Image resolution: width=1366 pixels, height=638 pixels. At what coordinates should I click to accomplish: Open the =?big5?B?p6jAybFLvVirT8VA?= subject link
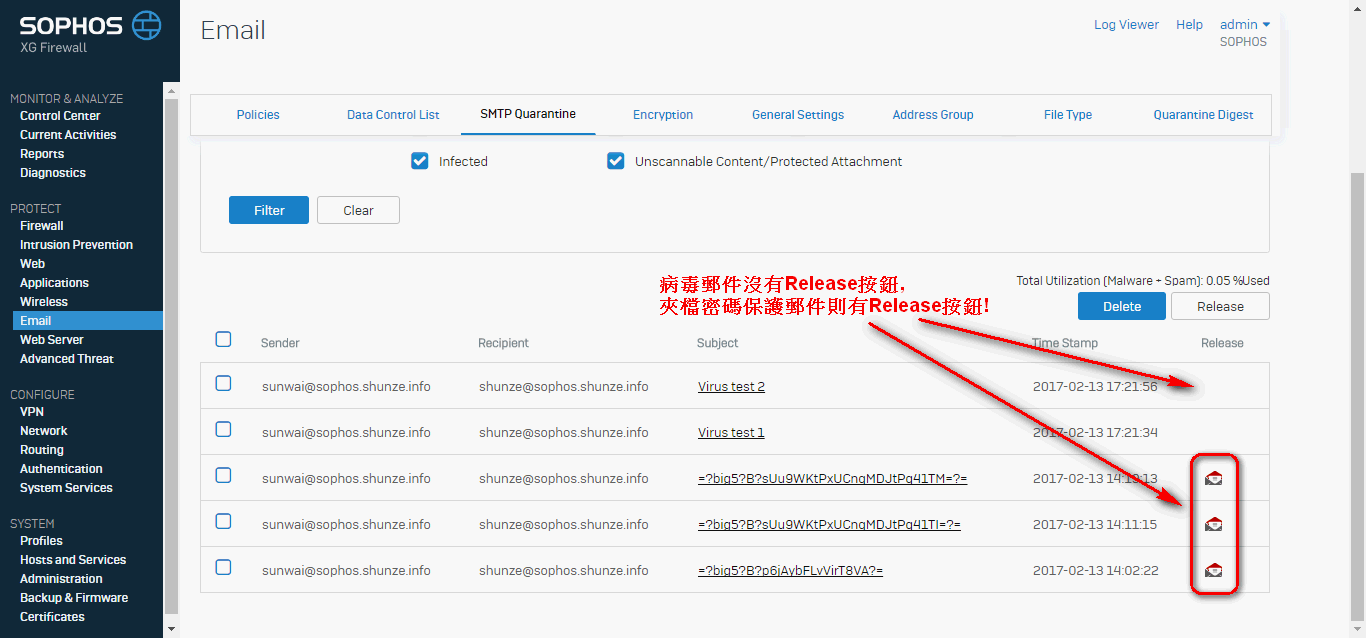pyautogui.click(x=790, y=571)
